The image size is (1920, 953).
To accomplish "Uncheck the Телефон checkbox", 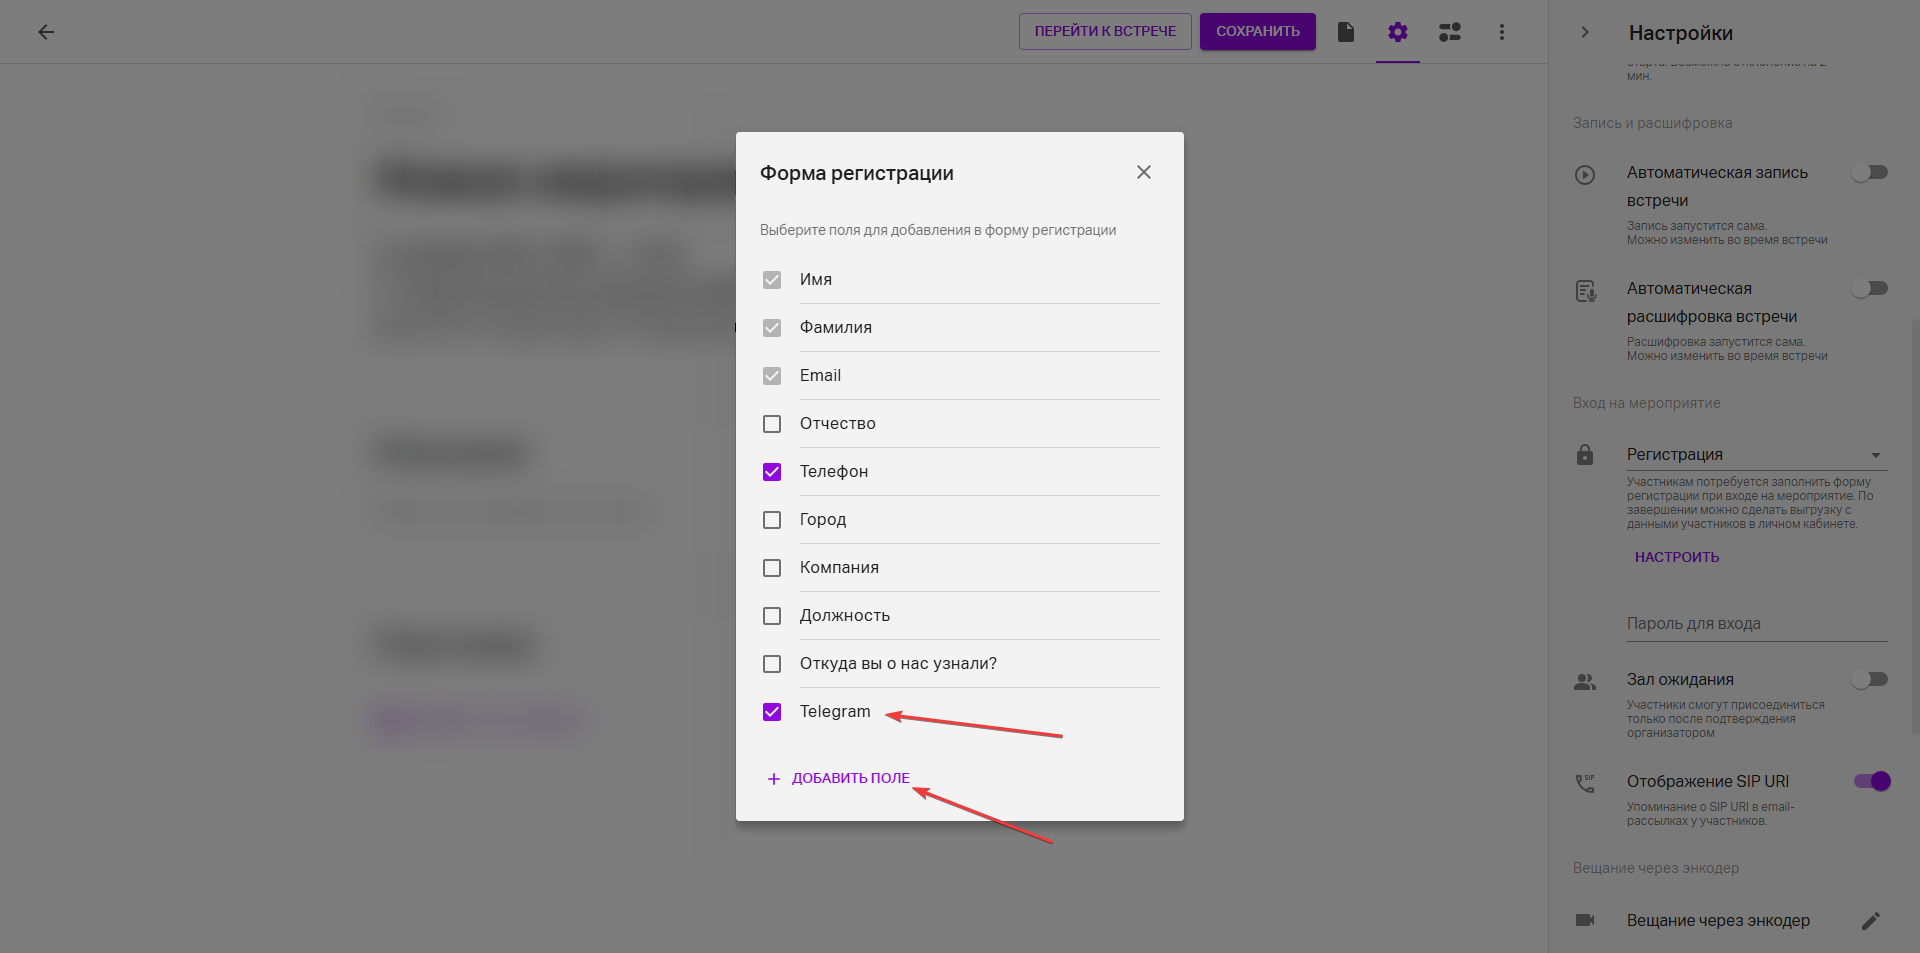I will click(772, 472).
